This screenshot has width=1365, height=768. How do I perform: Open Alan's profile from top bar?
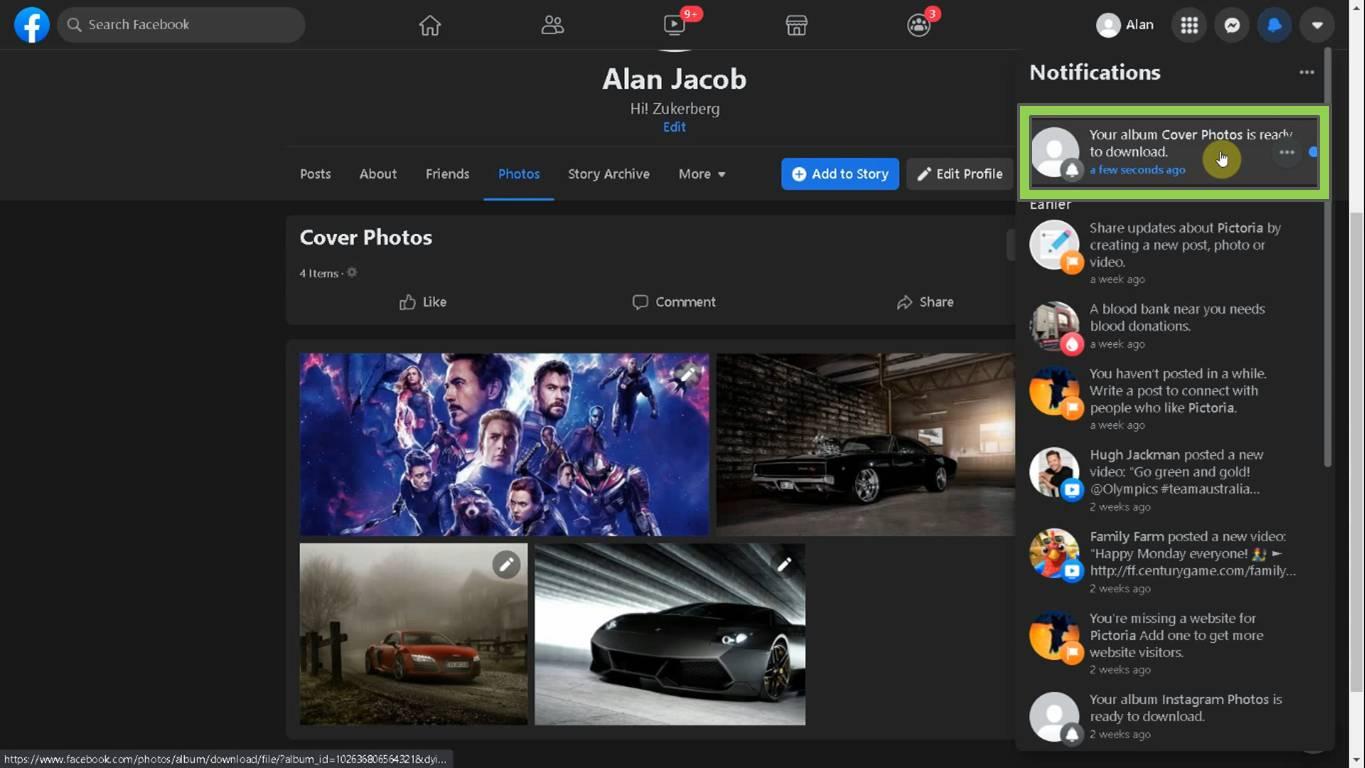pyautogui.click(x=1125, y=25)
